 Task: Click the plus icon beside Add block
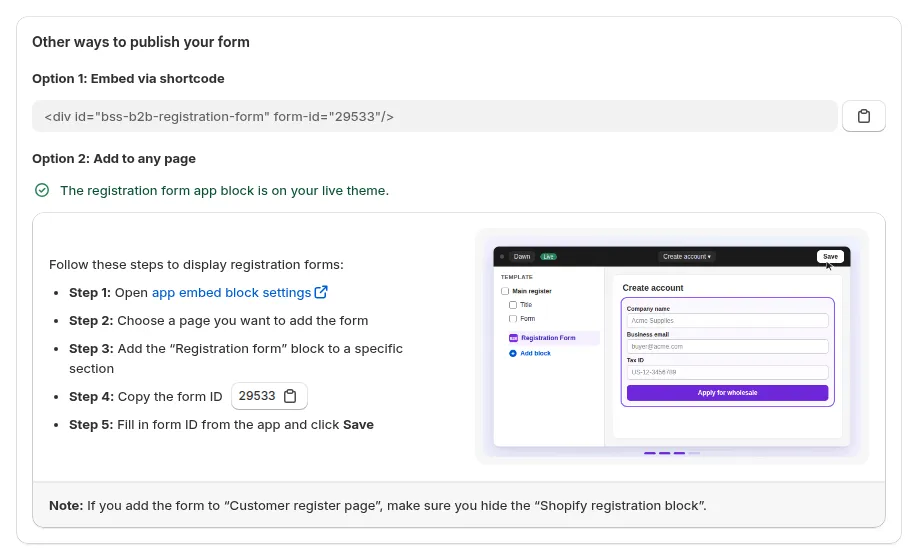pos(513,354)
